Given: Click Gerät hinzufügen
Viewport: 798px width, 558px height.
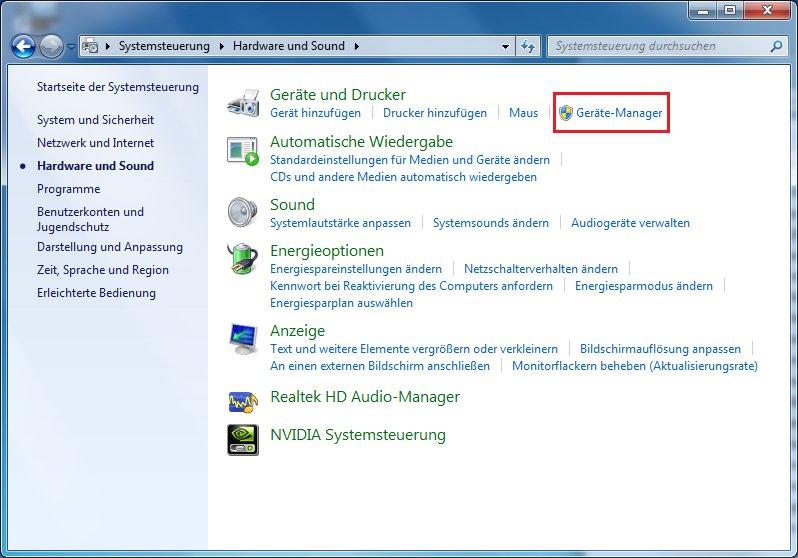Looking at the screenshot, I should 315,113.
